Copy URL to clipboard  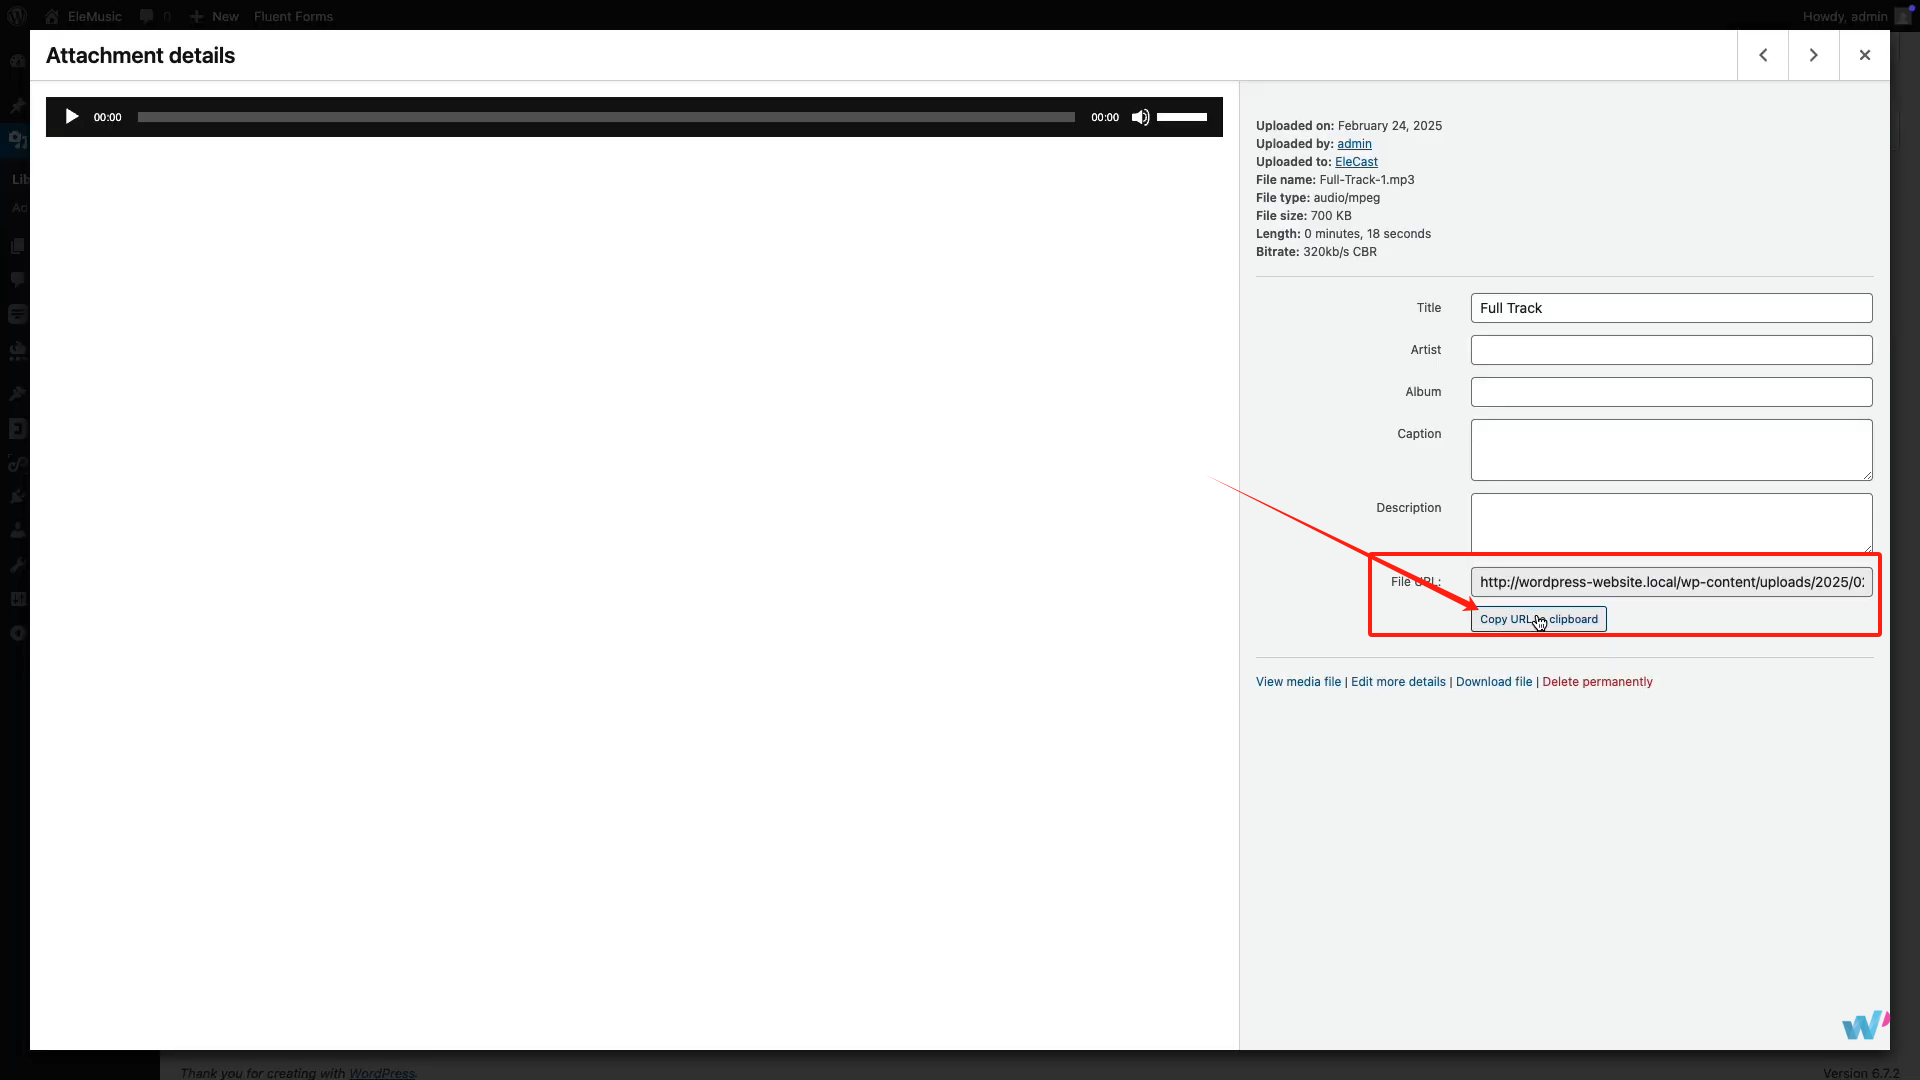[x=1538, y=619]
